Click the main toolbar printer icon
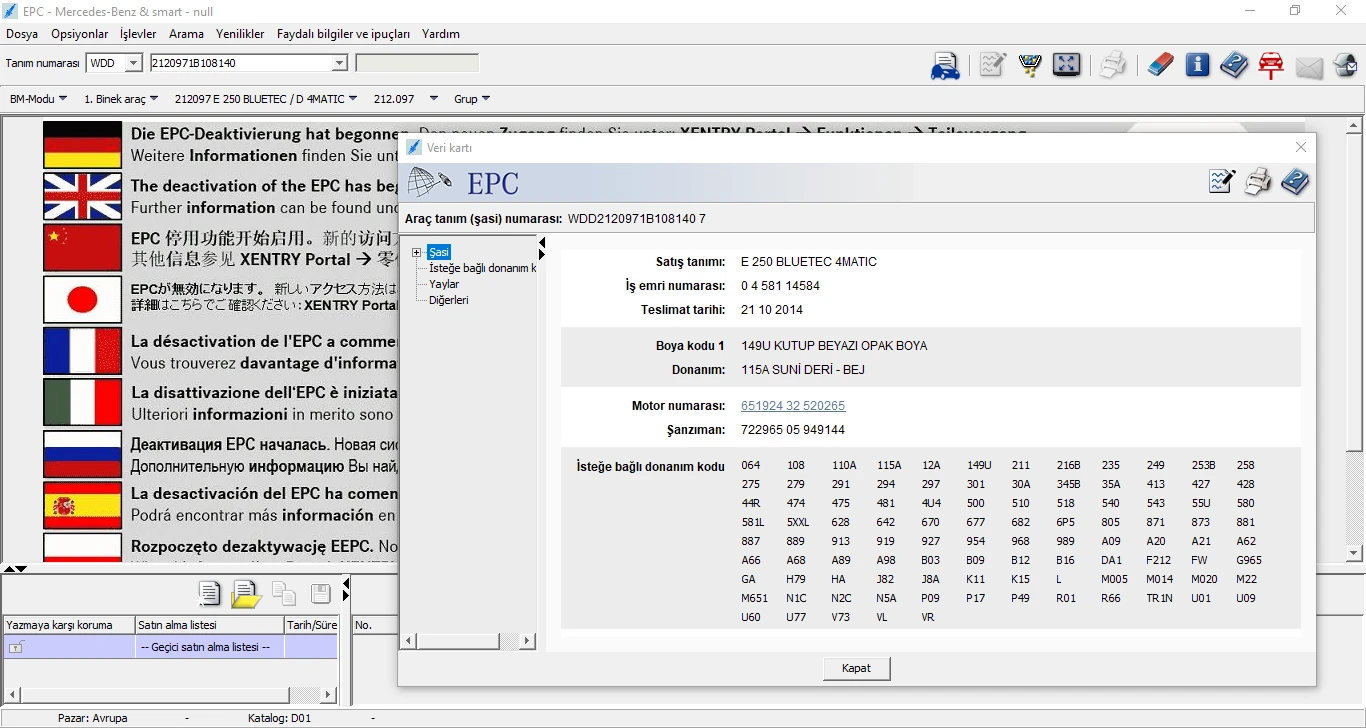This screenshot has width=1366, height=728. coord(1113,66)
